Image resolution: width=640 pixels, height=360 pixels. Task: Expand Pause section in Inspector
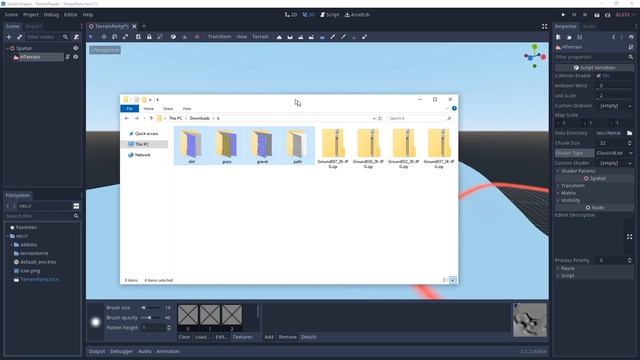click(594, 269)
